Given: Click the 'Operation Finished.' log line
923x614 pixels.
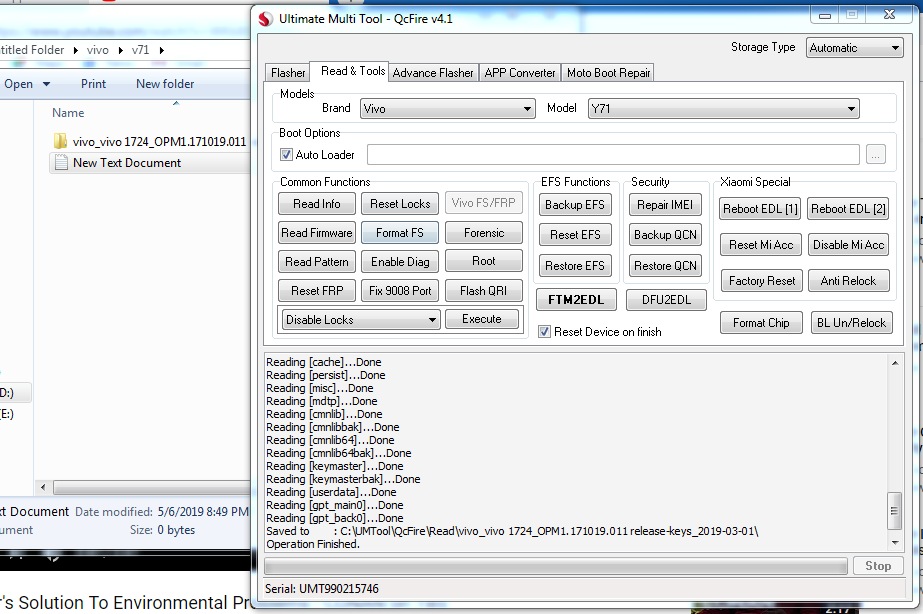Looking at the screenshot, I should pyautogui.click(x=313, y=545).
